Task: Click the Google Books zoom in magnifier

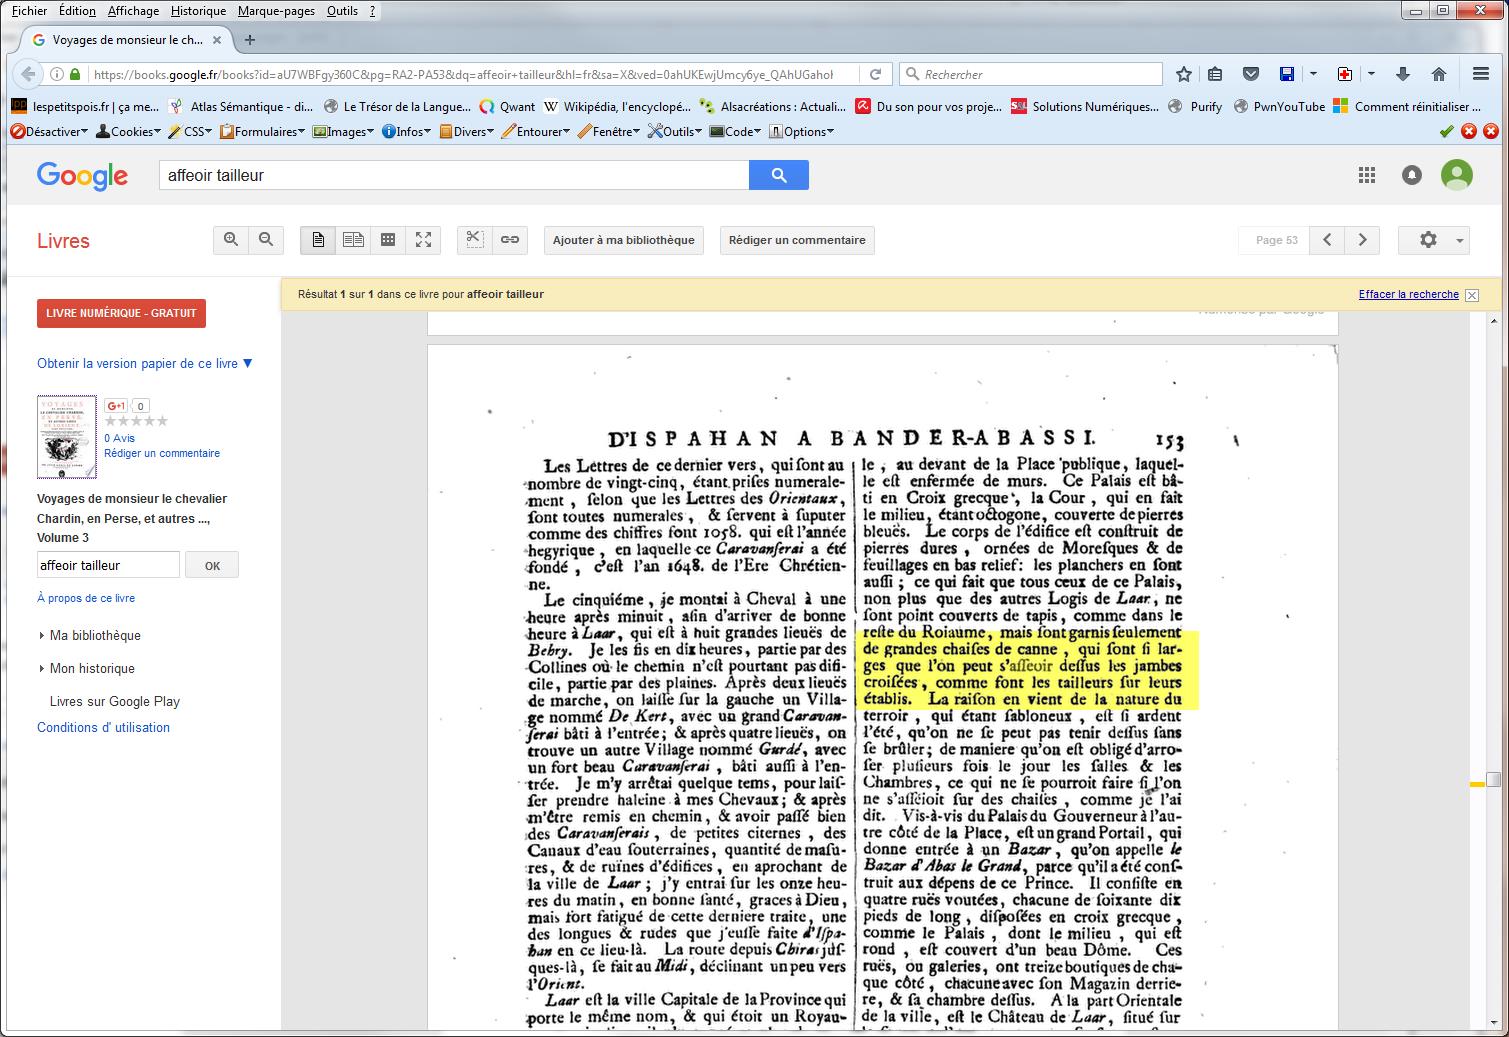Action: click(231, 240)
